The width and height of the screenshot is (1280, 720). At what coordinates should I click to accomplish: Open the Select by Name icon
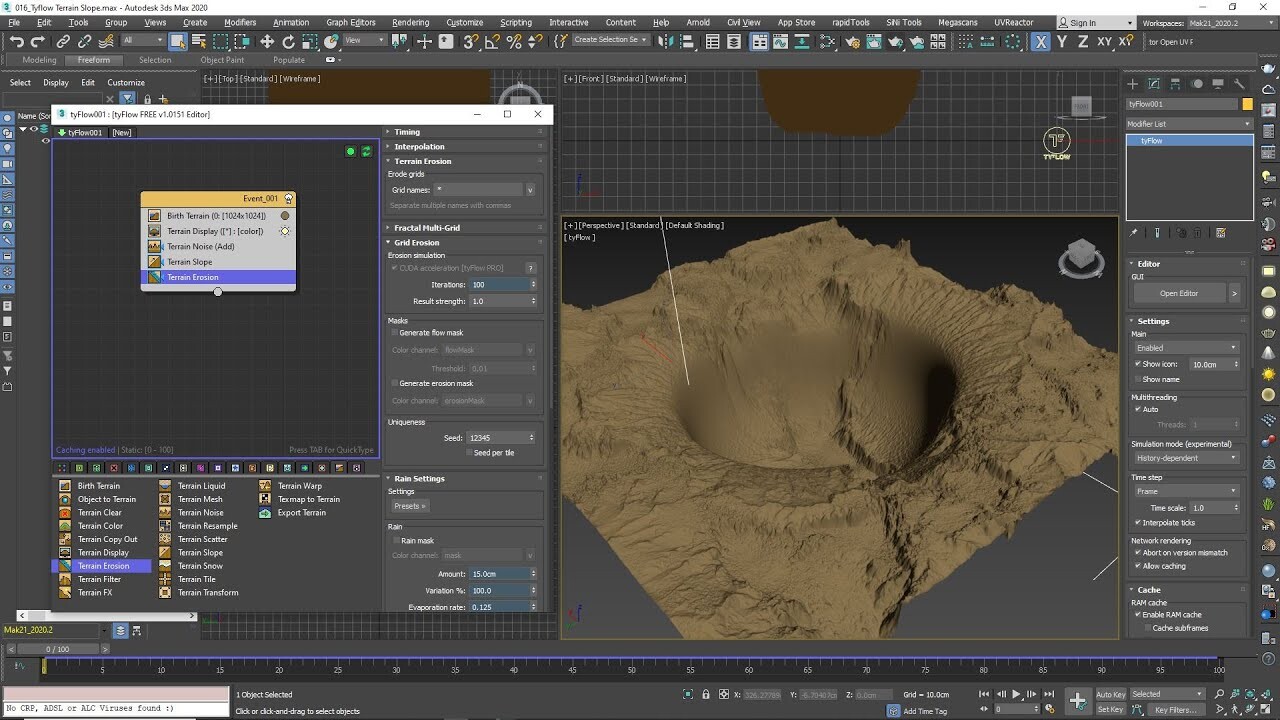pos(200,41)
